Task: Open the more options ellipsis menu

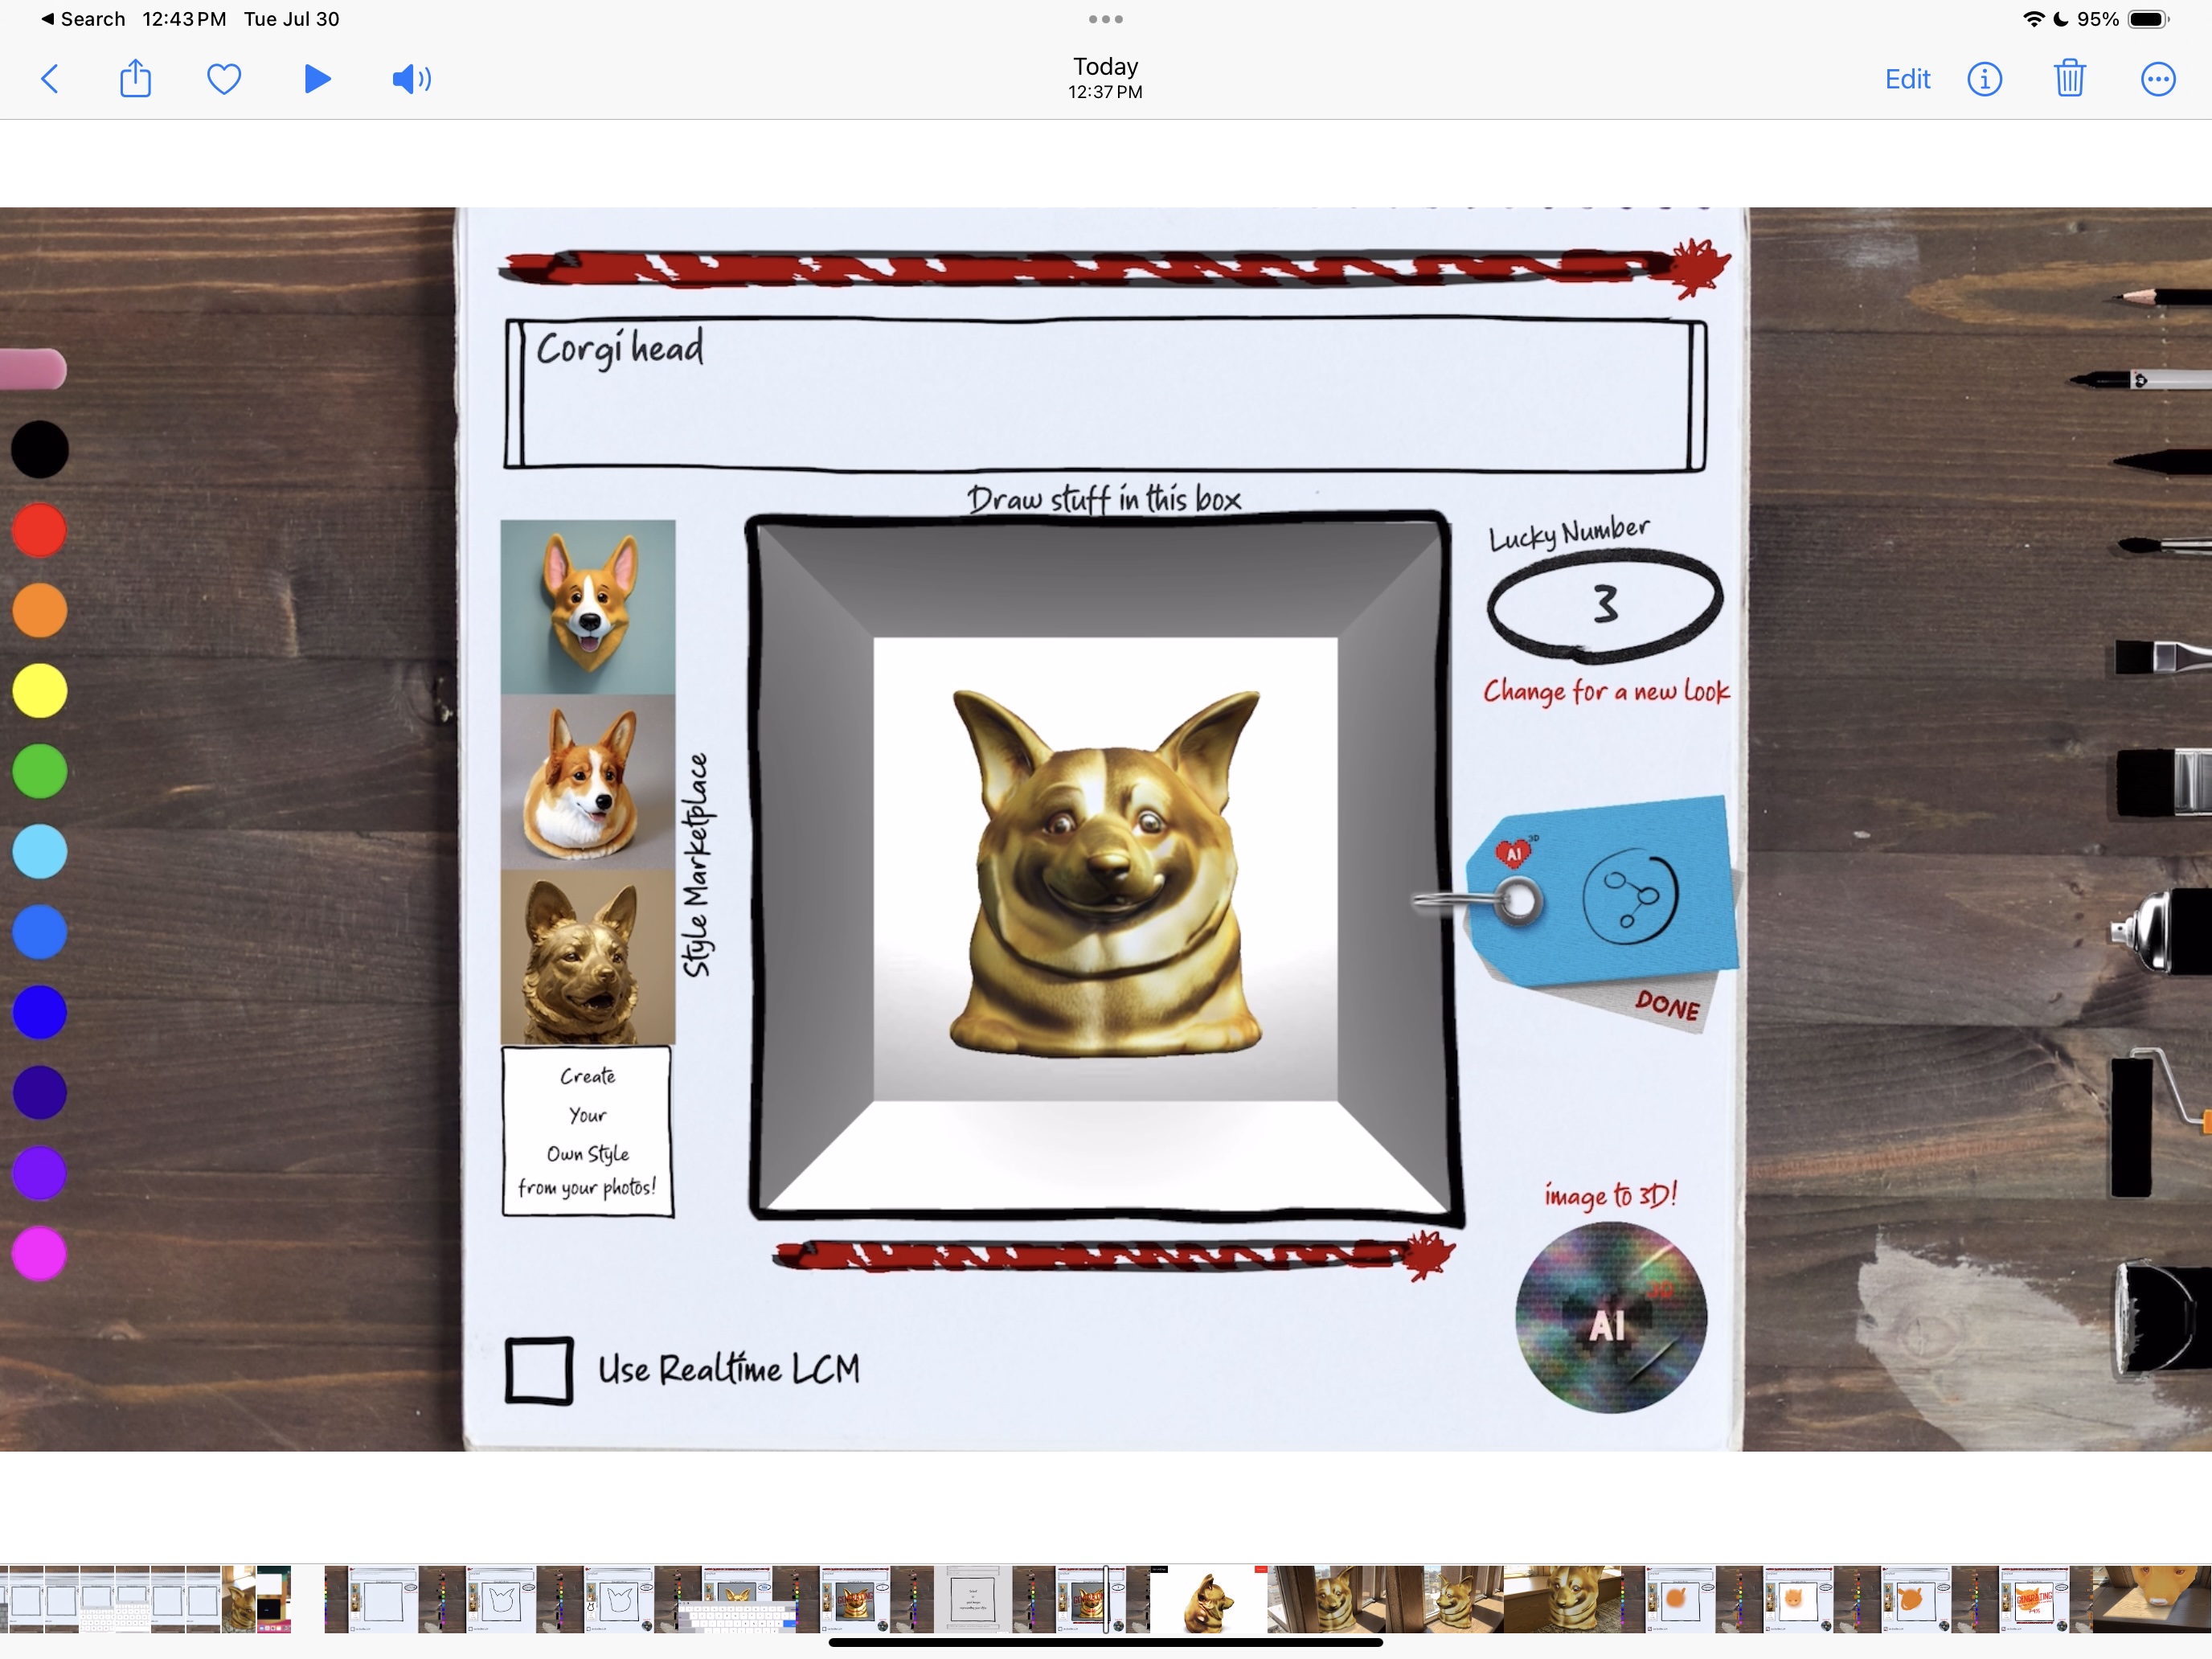Action: click(x=2157, y=79)
